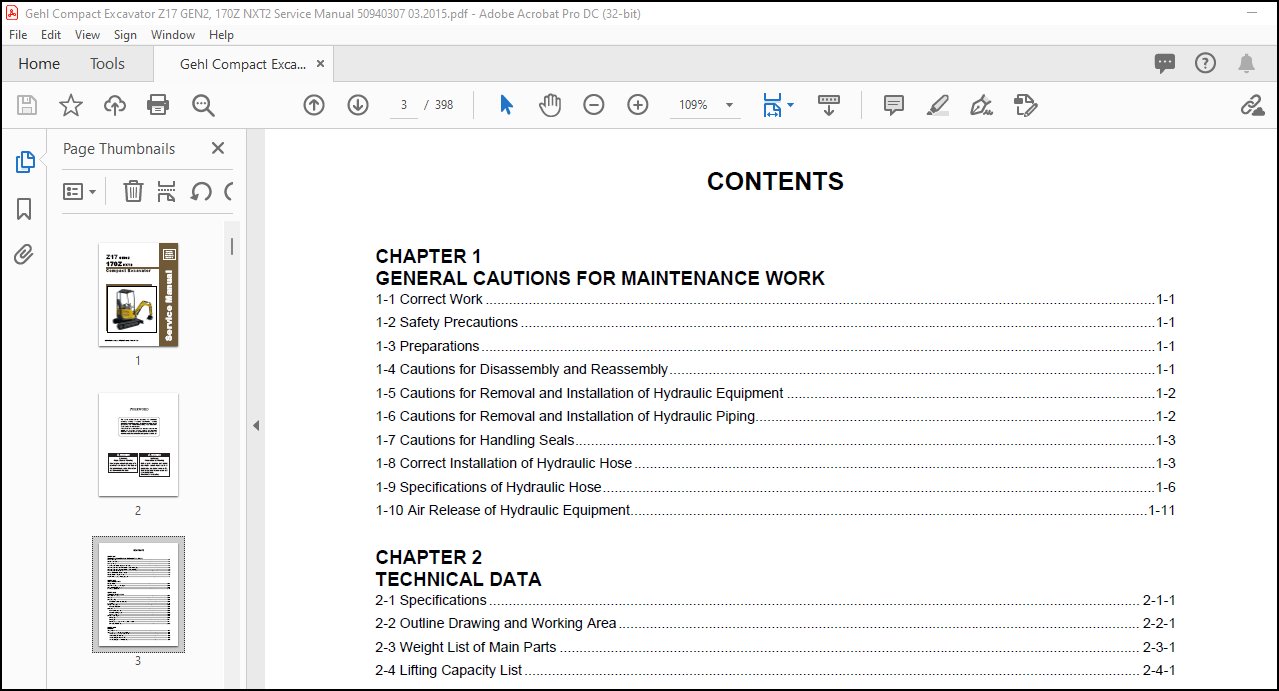
Task: Select page 3 contents thumbnail
Action: 138,594
